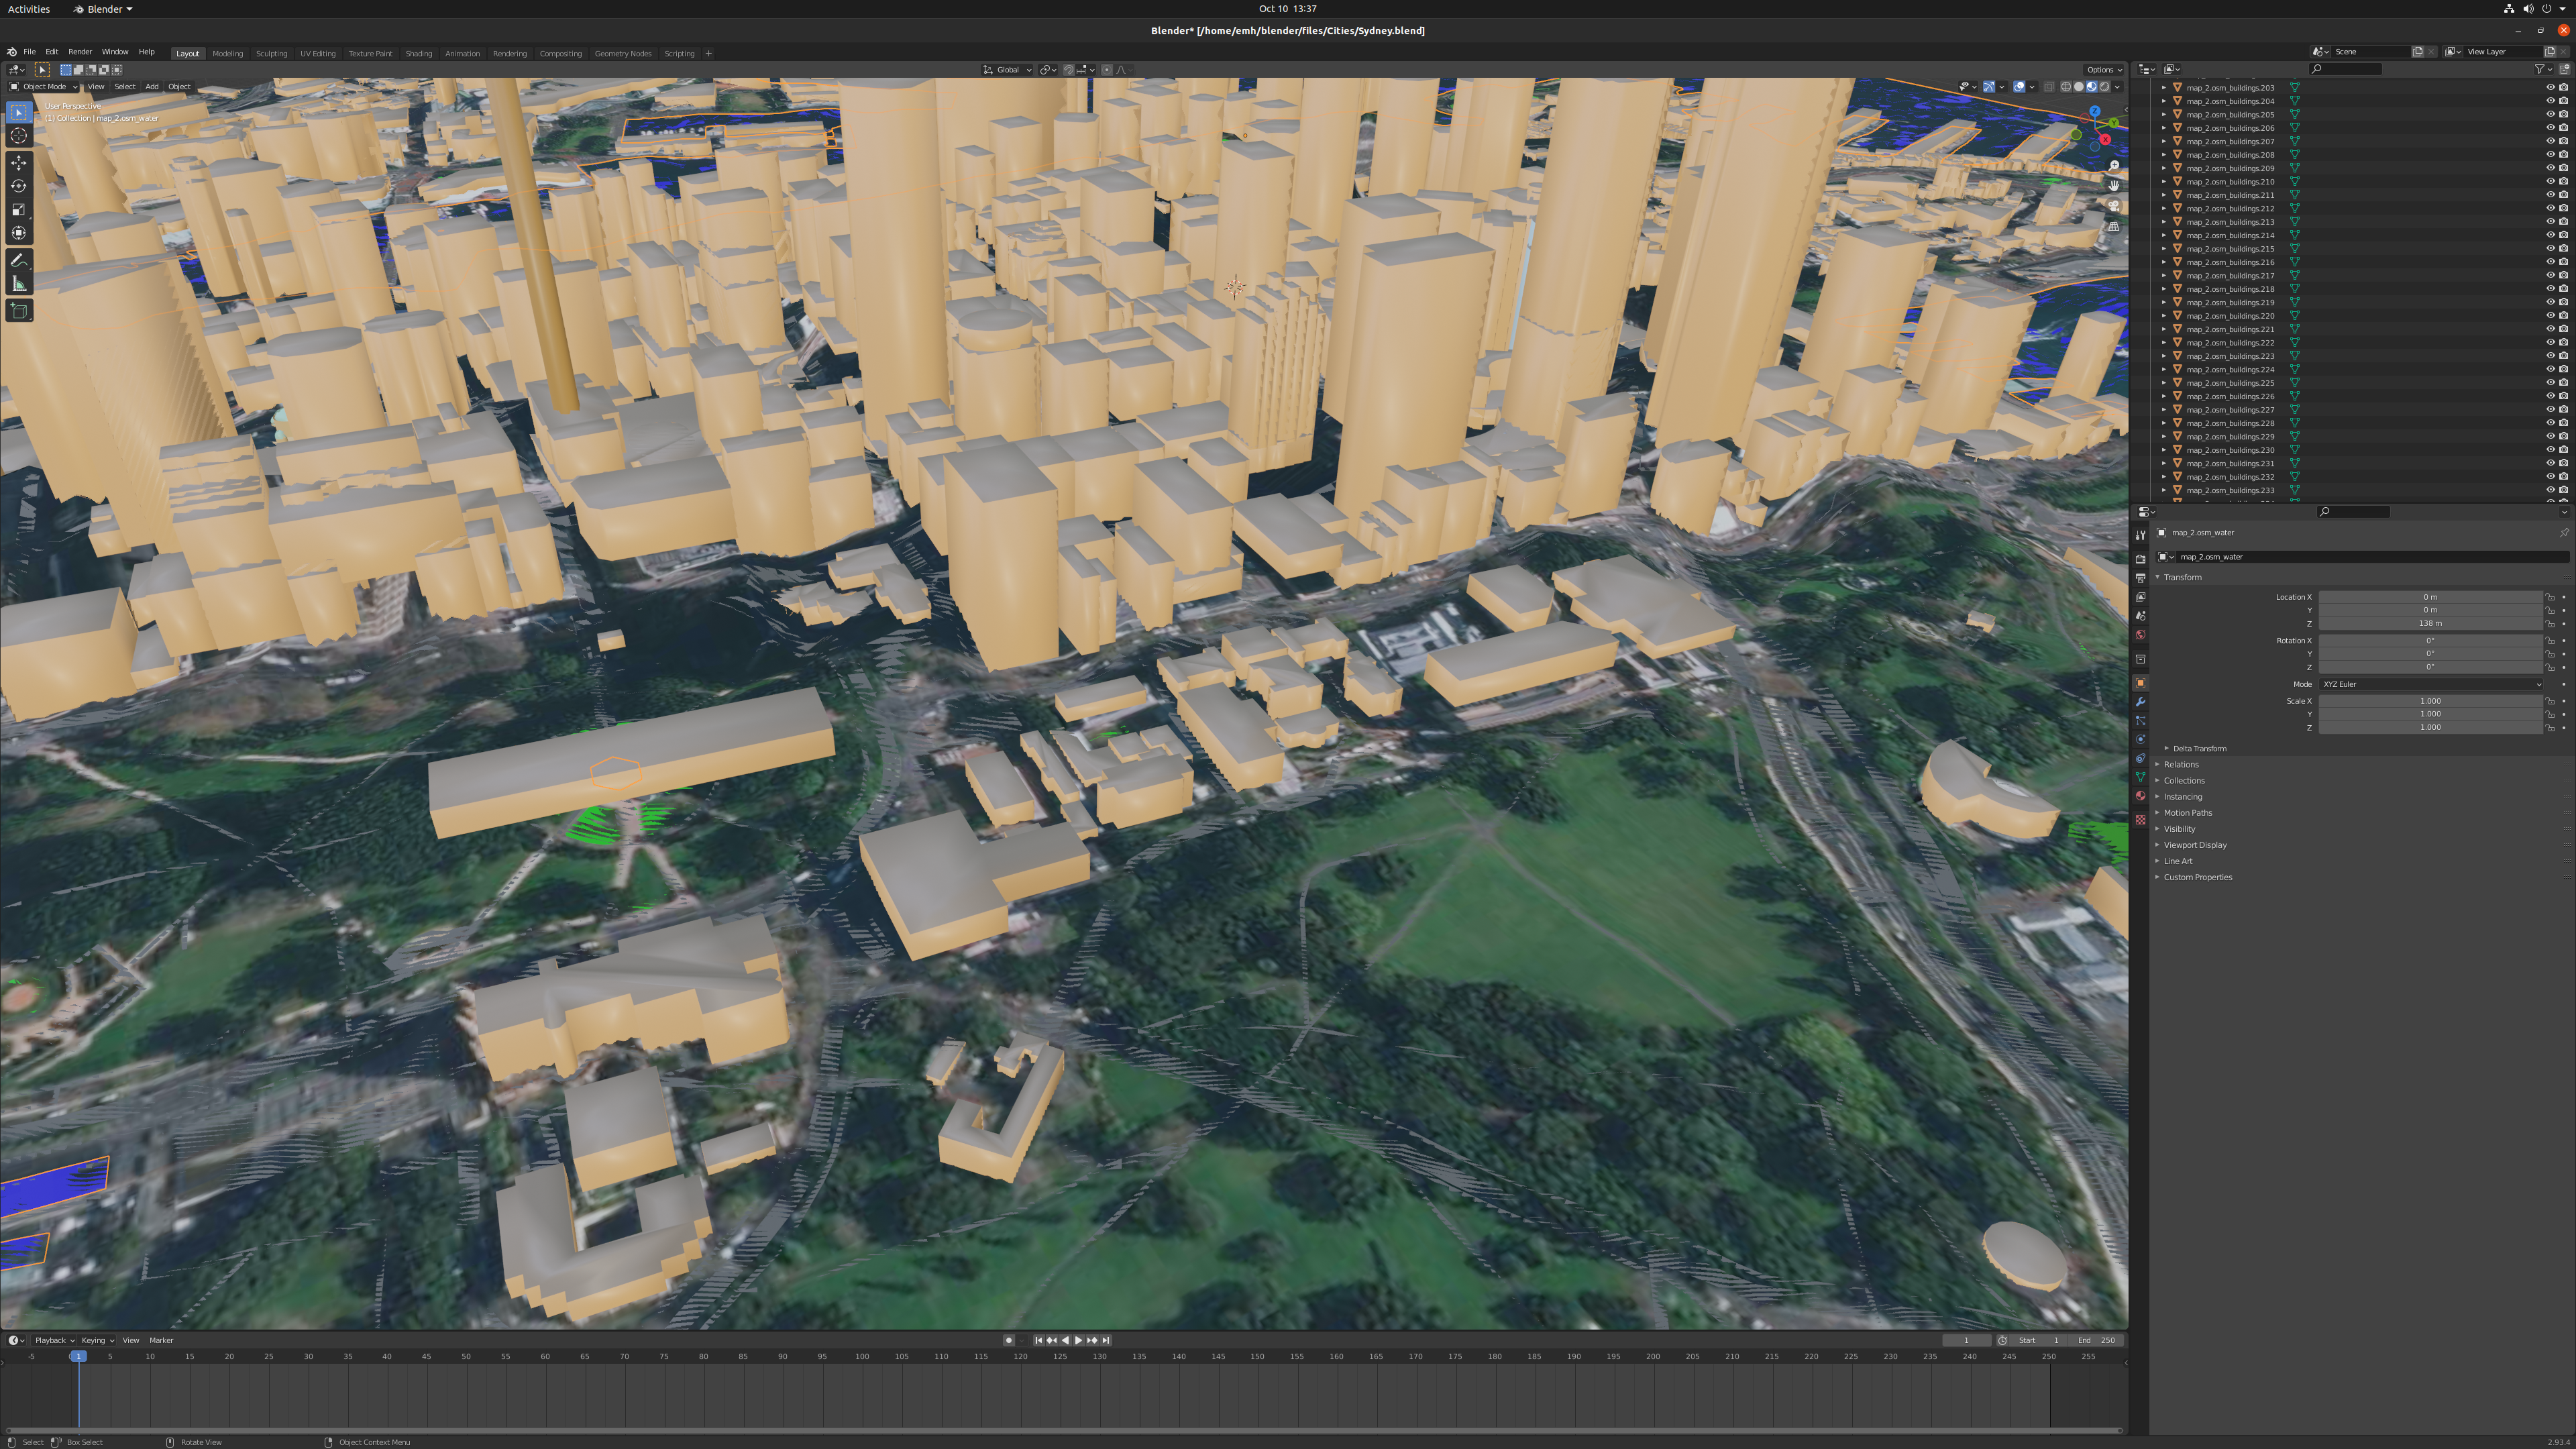Select the Move tool

[19, 163]
